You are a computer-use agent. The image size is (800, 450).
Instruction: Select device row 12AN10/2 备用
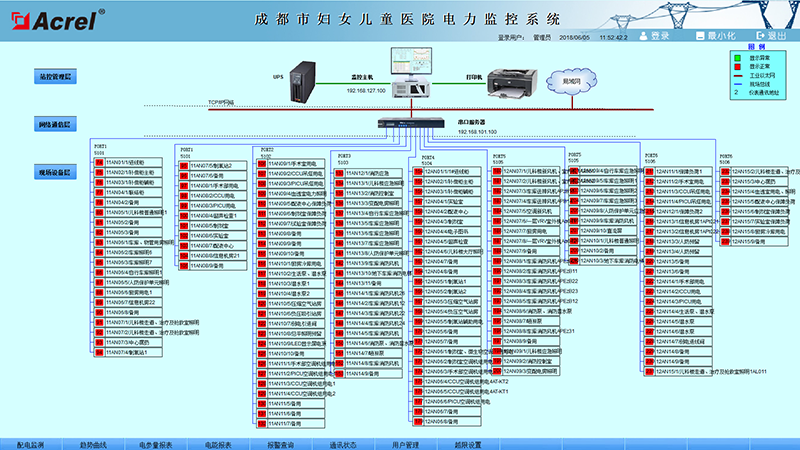coord(603,251)
